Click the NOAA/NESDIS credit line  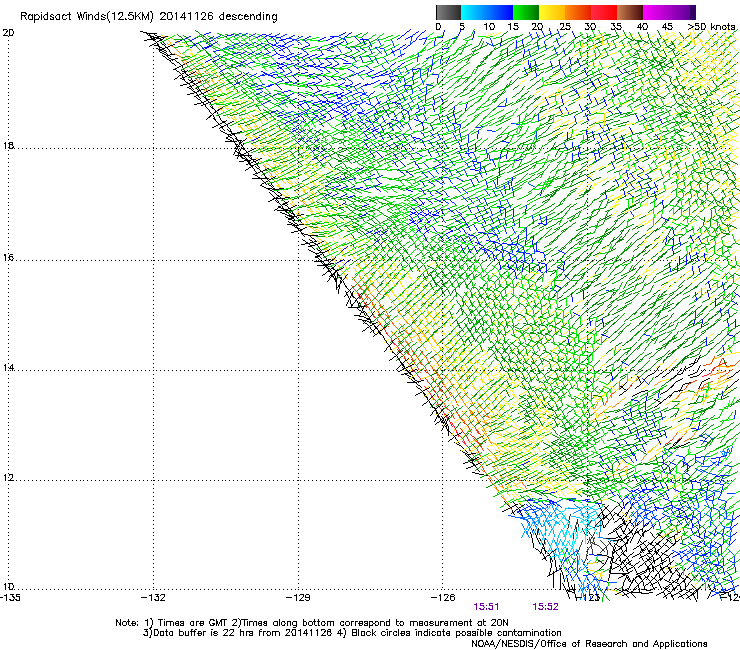point(589,644)
